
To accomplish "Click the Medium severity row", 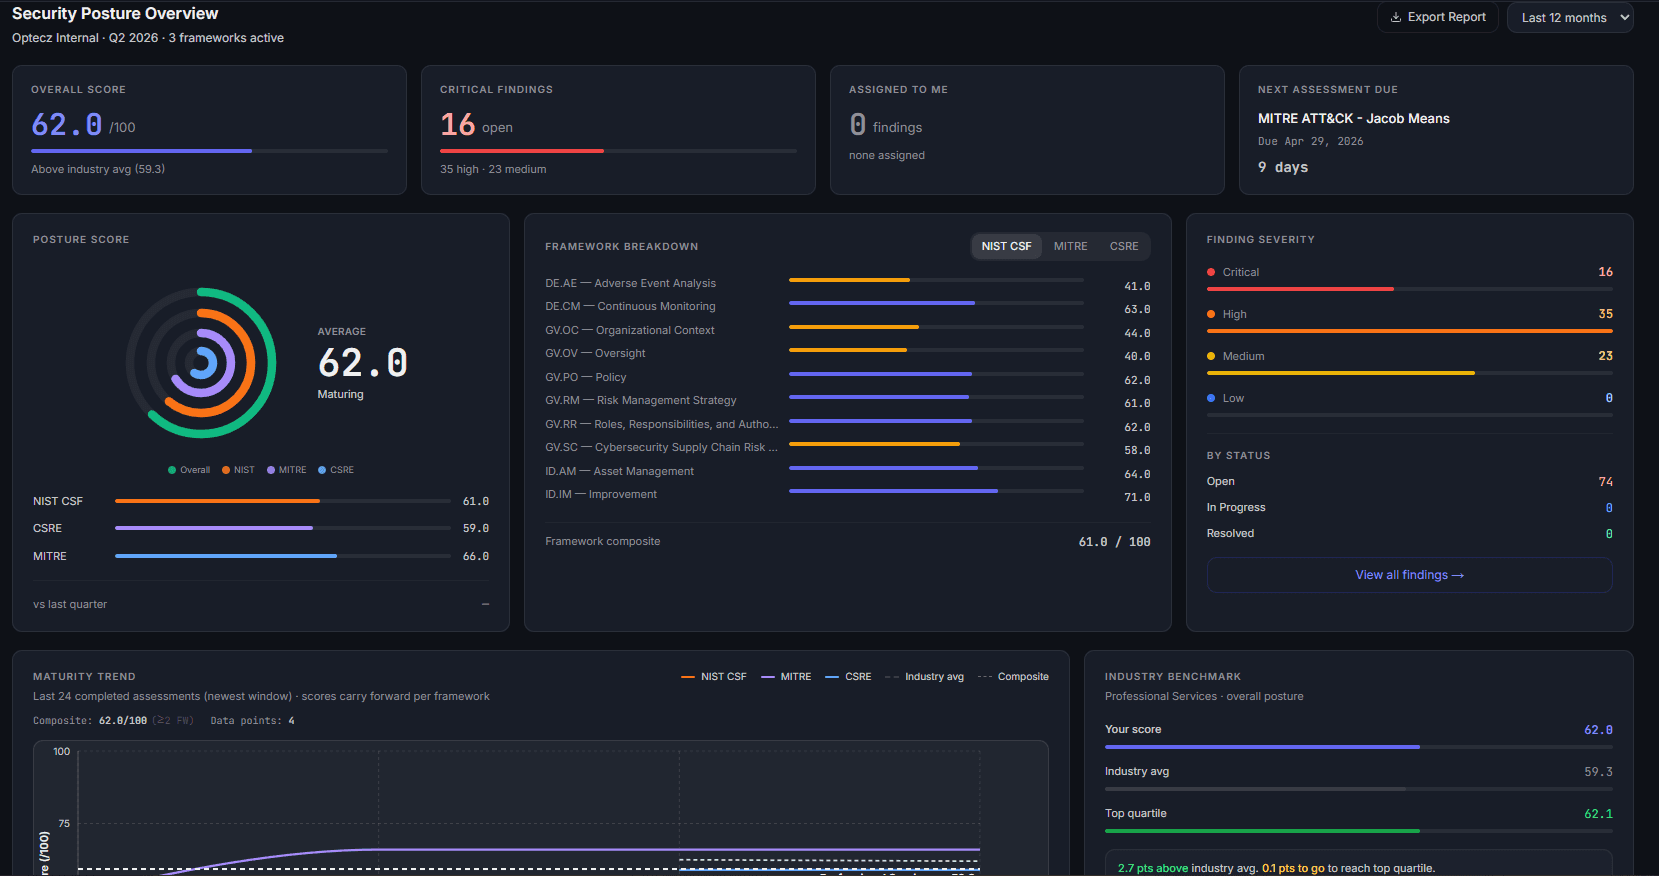I will click(x=1409, y=362).
